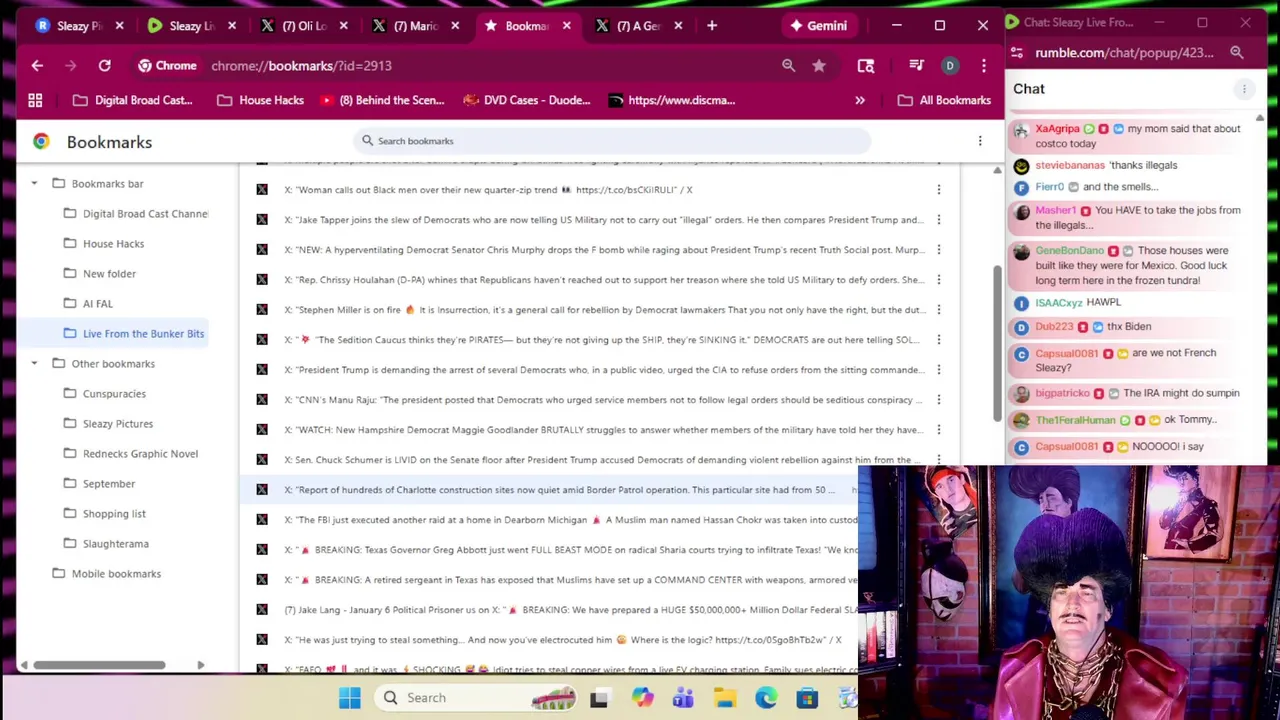Select Rednecks Graphic Novel folder
This screenshot has height=720, width=1280.
click(130, 454)
